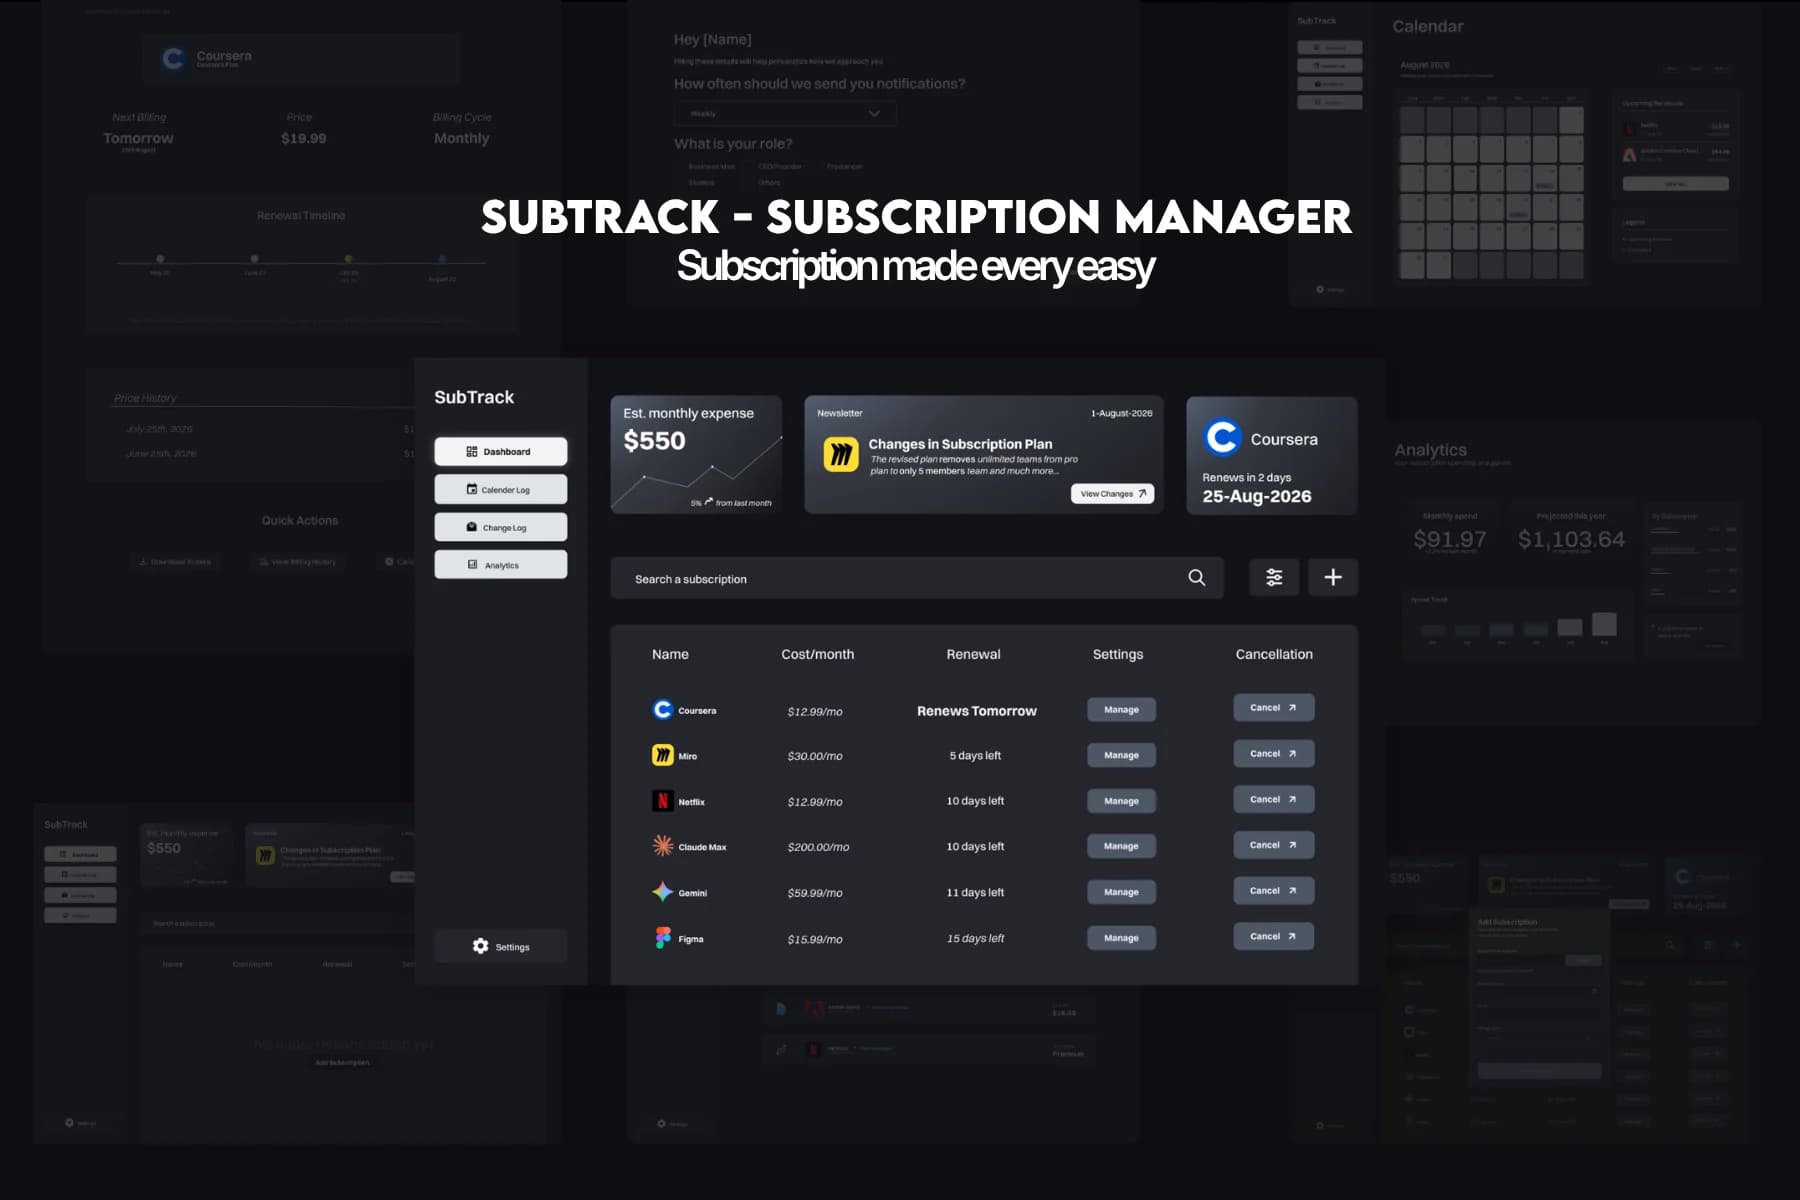Click the search magnifier icon

click(x=1196, y=578)
